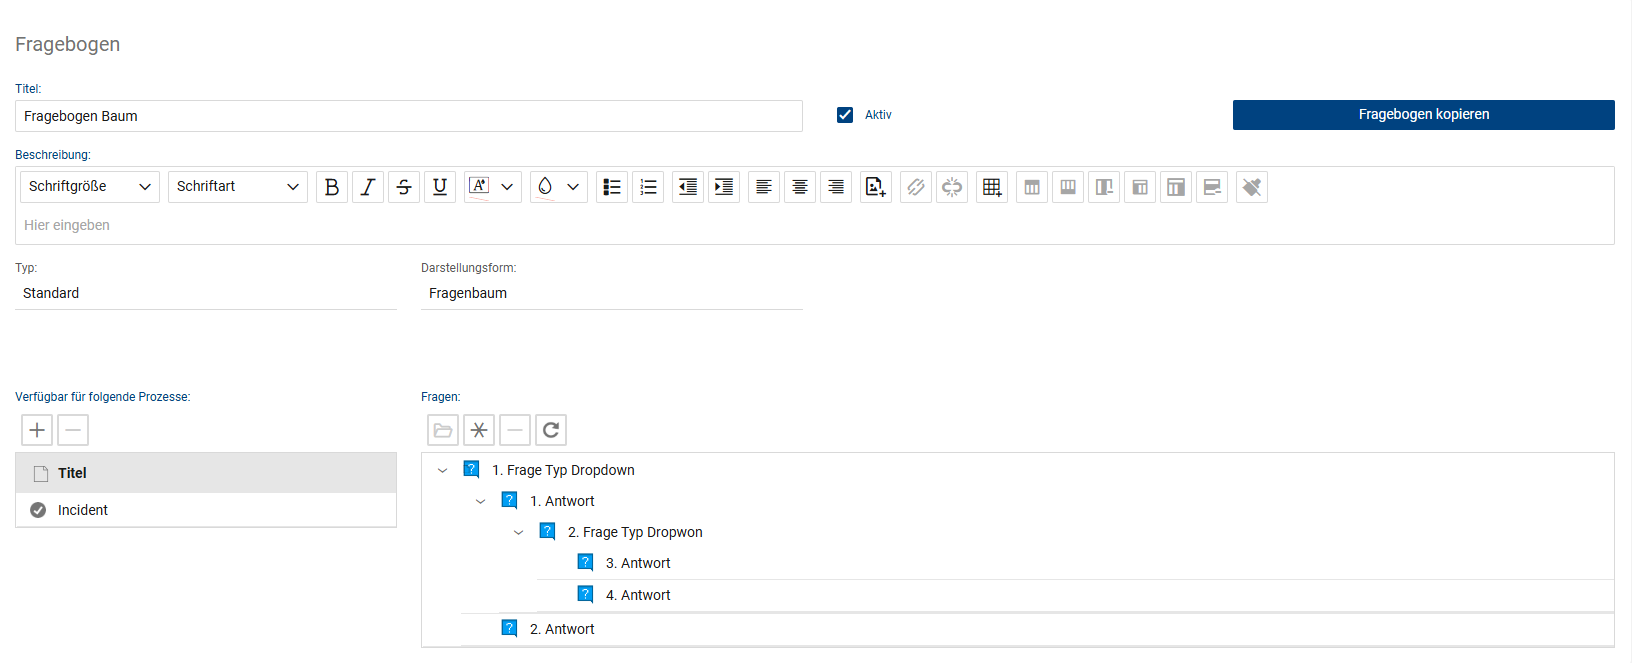
Task: Collapse the 2. Frage Typ Dropwon node
Action: pyautogui.click(x=519, y=532)
